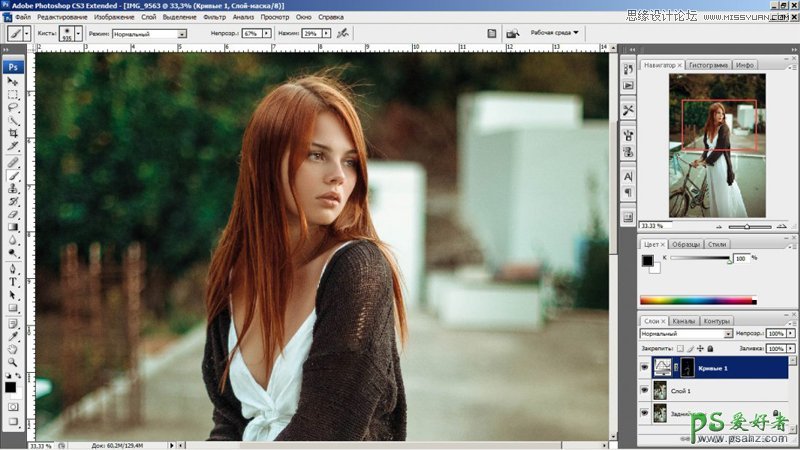Open the Brush preset picker
Image resolution: width=800 pixels, height=450 pixels.
(75, 33)
